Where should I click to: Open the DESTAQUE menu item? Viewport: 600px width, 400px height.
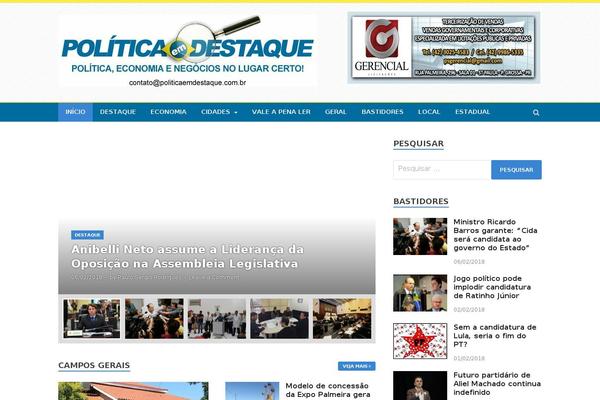pyautogui.click(x=118, y=112)
